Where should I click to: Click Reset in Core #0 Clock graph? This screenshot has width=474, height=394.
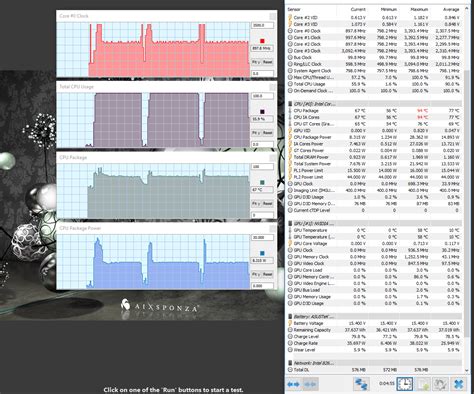coord(268,62)
